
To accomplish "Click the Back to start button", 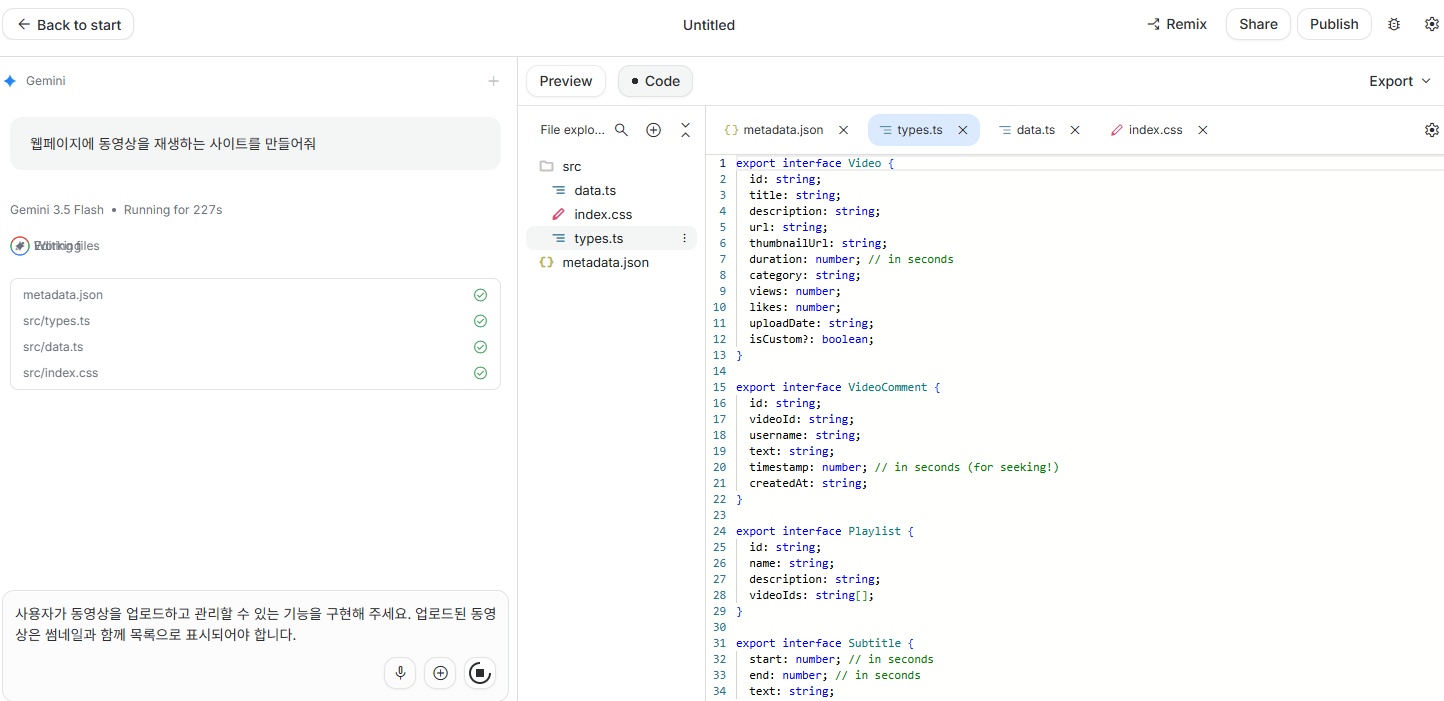I will point(69,24).
